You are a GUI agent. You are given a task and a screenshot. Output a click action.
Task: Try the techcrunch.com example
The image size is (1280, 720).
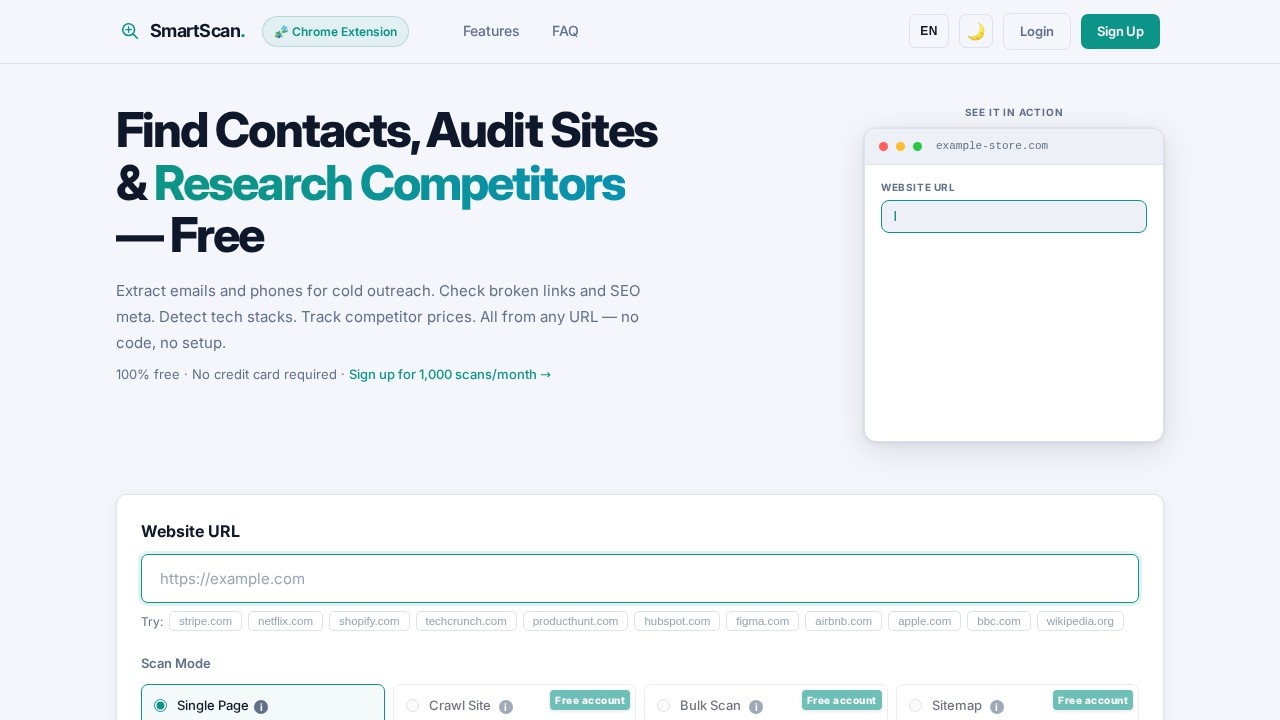466,621
